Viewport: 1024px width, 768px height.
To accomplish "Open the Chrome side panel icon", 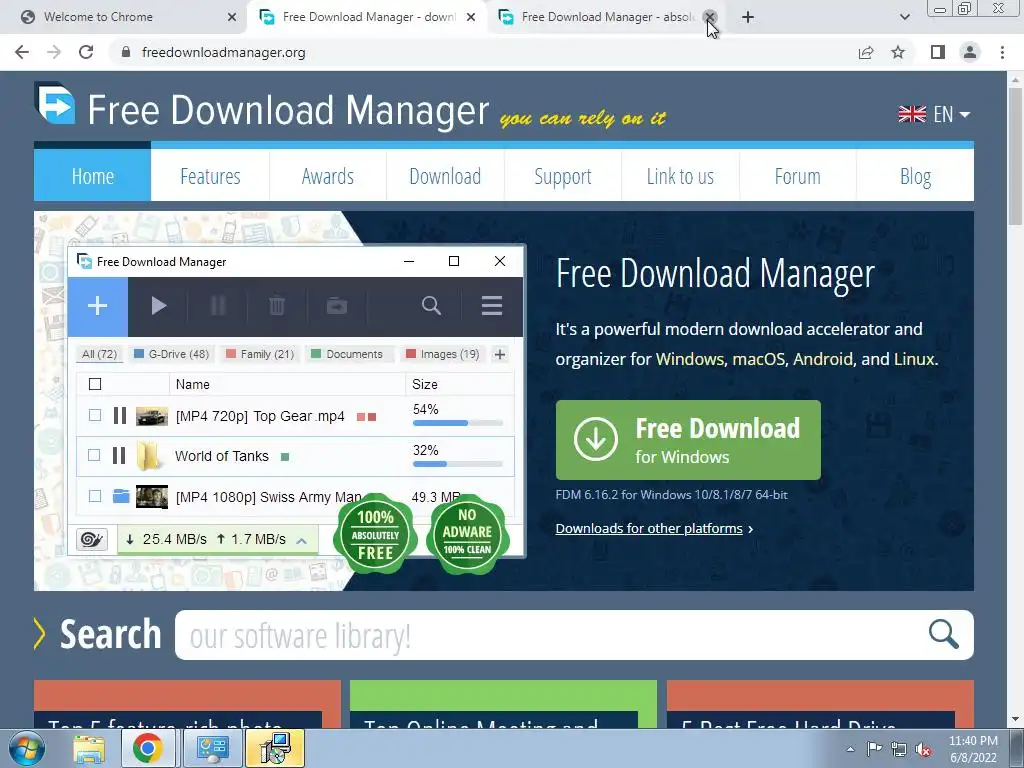I will (x=938, y=52).
